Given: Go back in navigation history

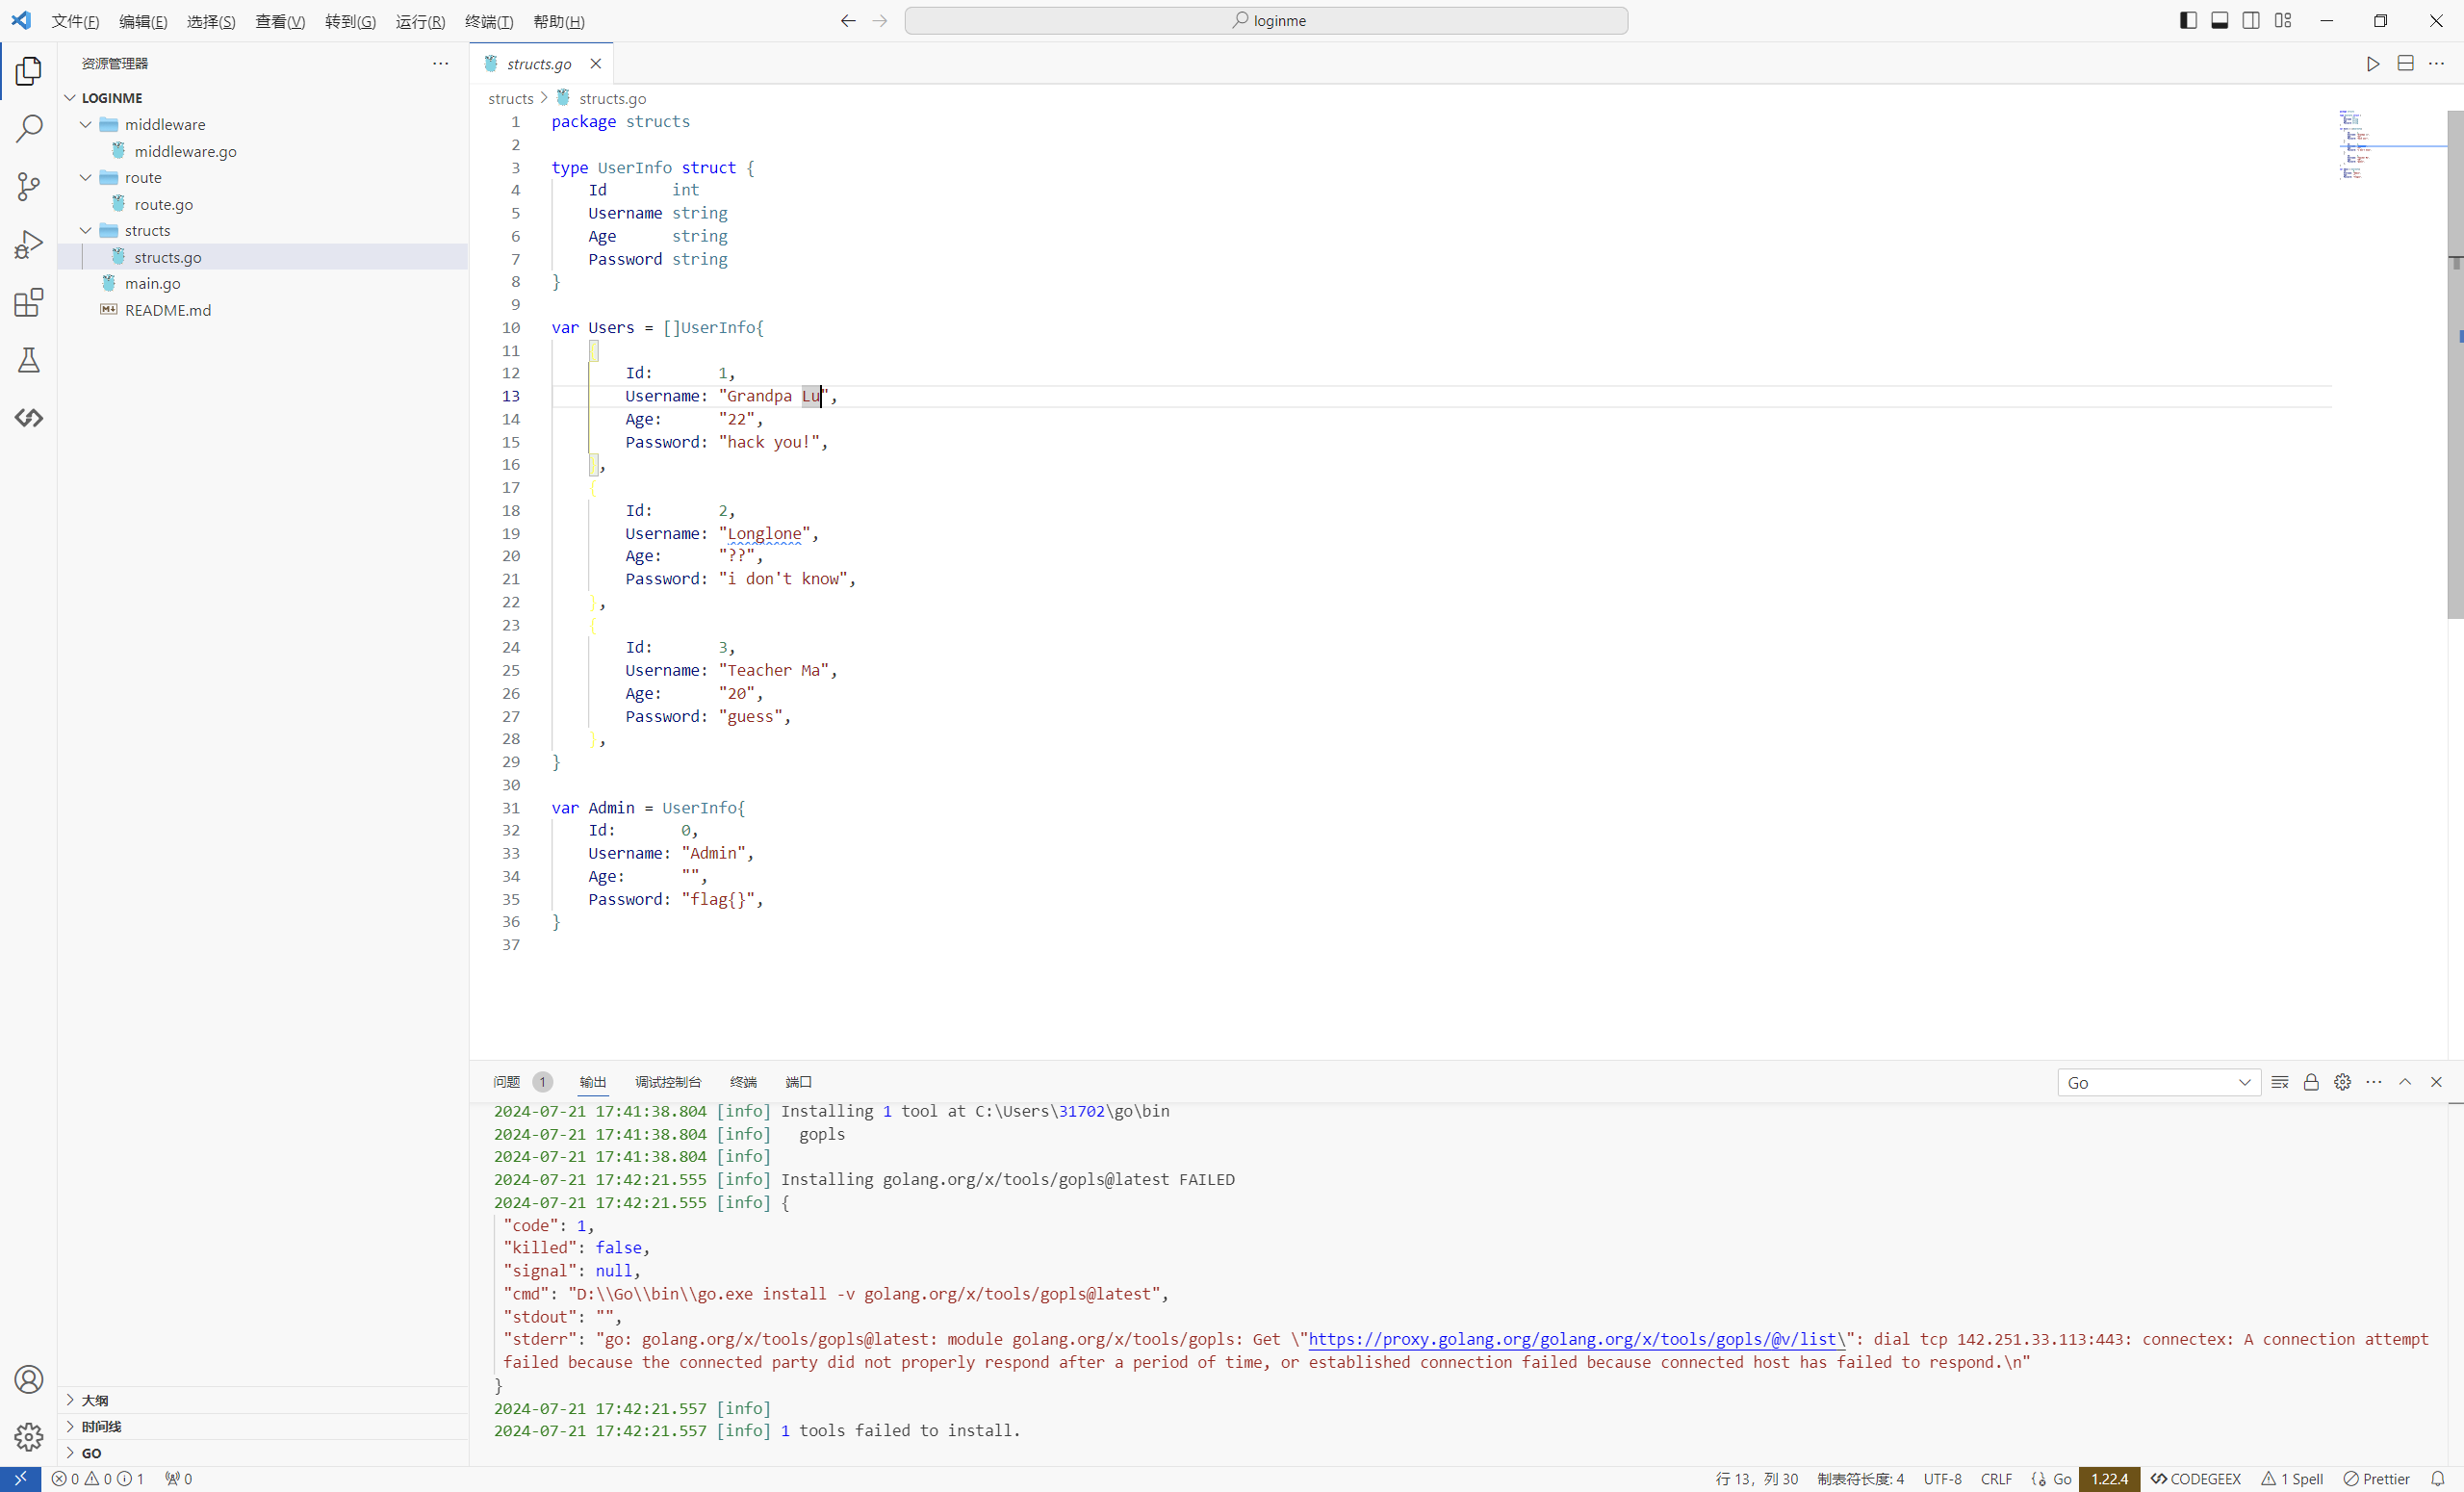Looking at the screenshot, I should 848,21.
